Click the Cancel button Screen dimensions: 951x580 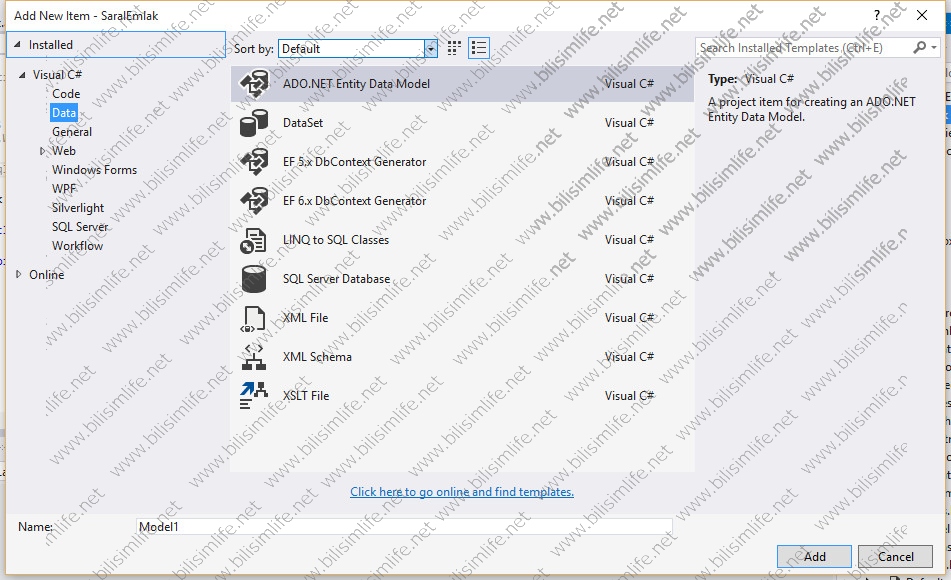[895, 556]
